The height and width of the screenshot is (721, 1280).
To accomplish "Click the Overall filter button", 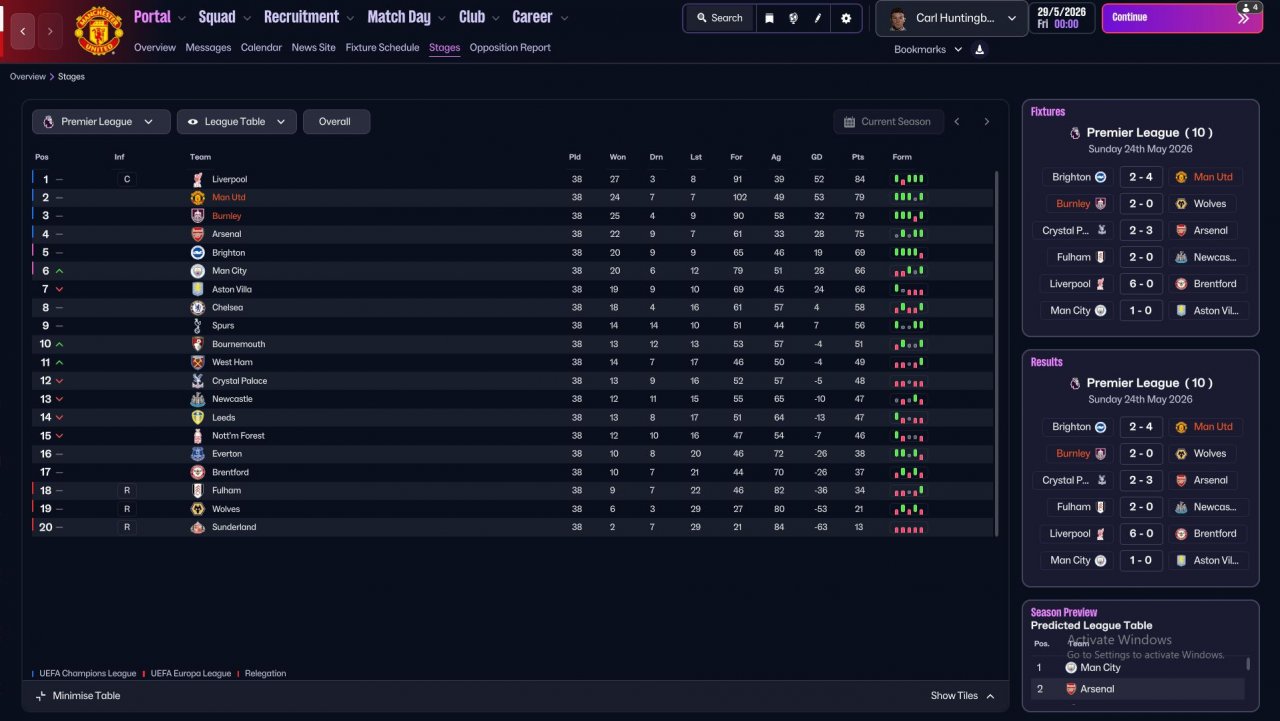I will (x=336, y=122).
